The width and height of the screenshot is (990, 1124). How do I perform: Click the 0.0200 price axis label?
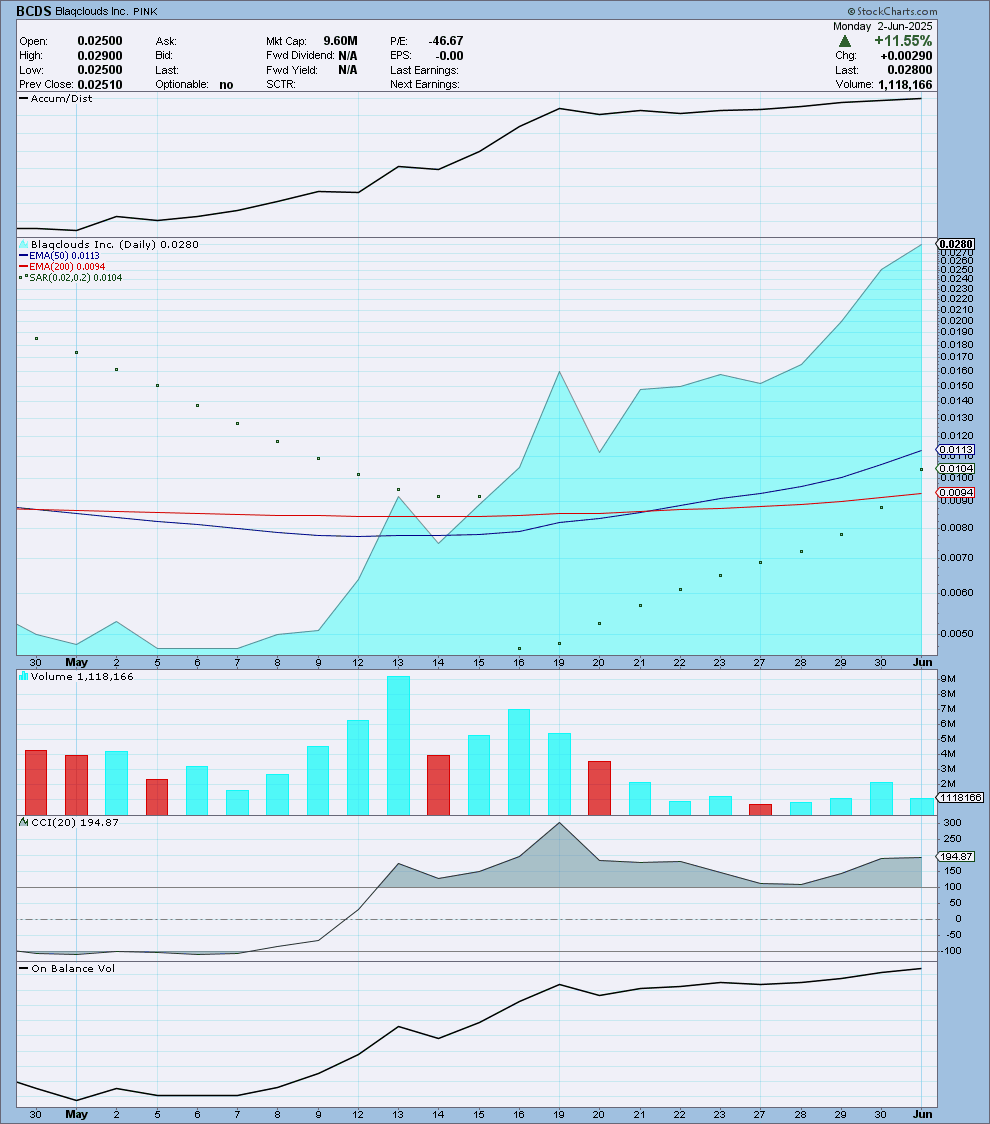point(957,320)
